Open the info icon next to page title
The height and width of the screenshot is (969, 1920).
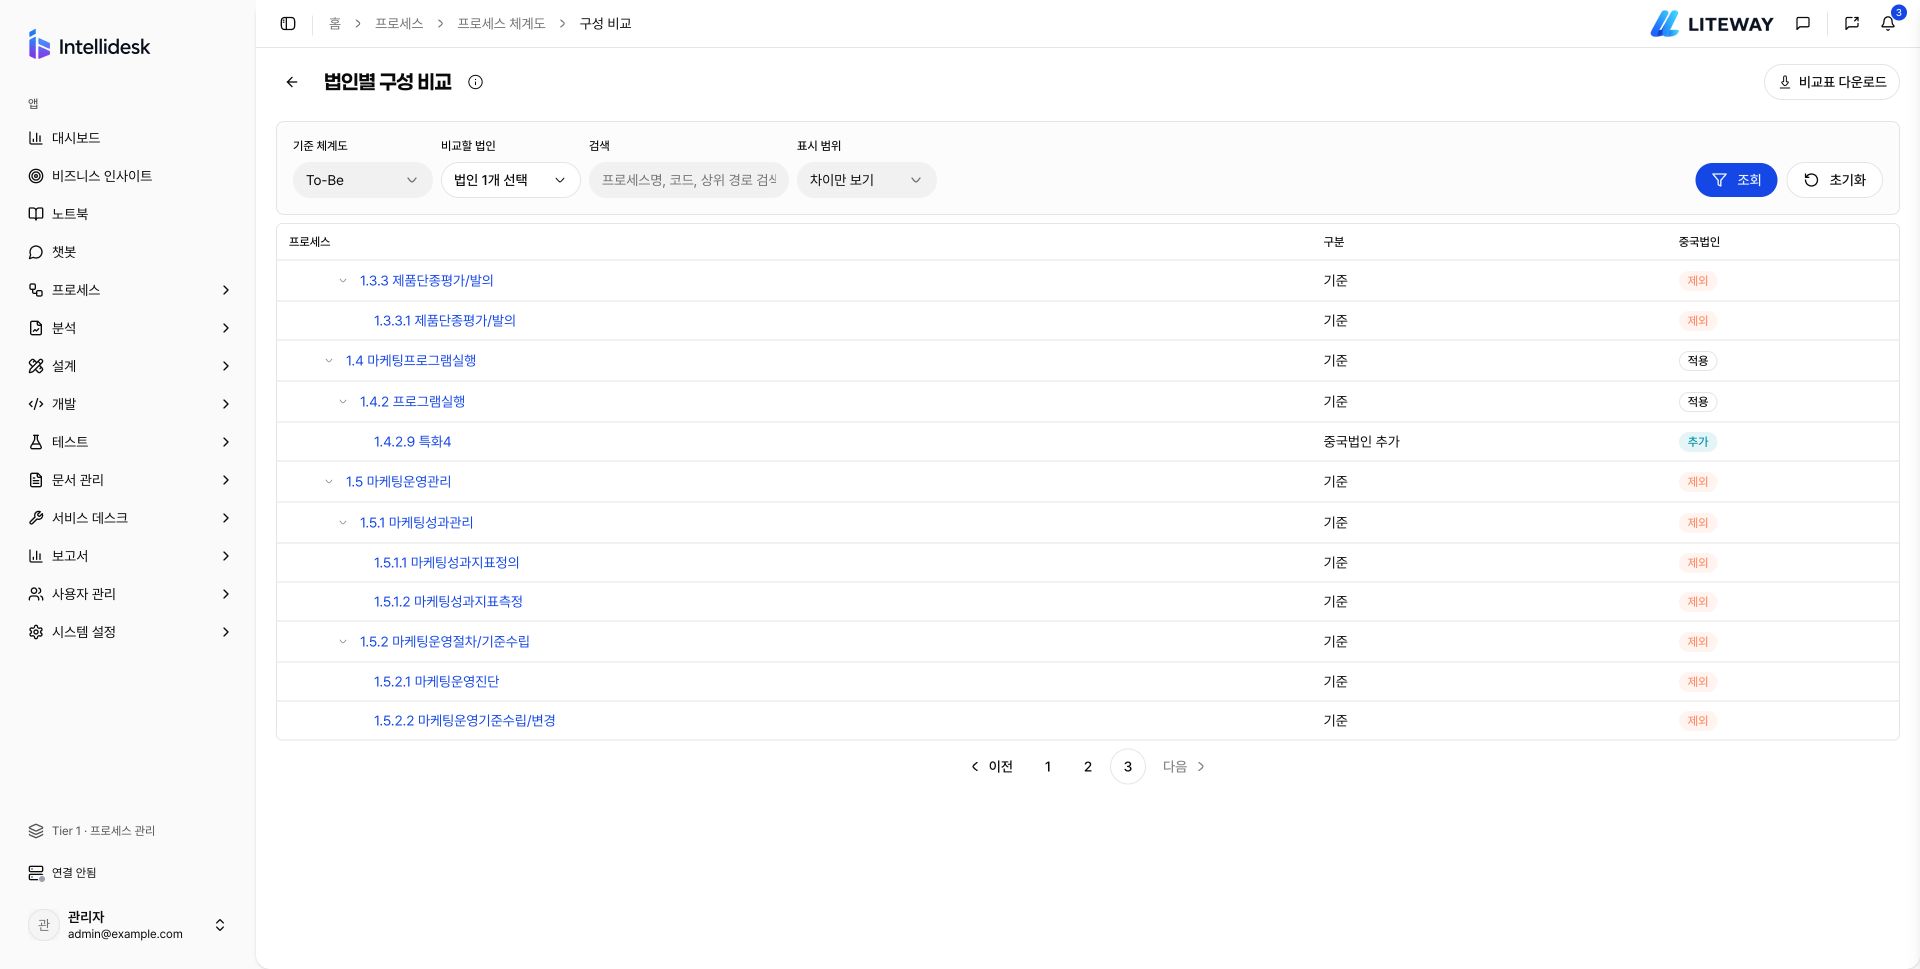tap(476, 82)
